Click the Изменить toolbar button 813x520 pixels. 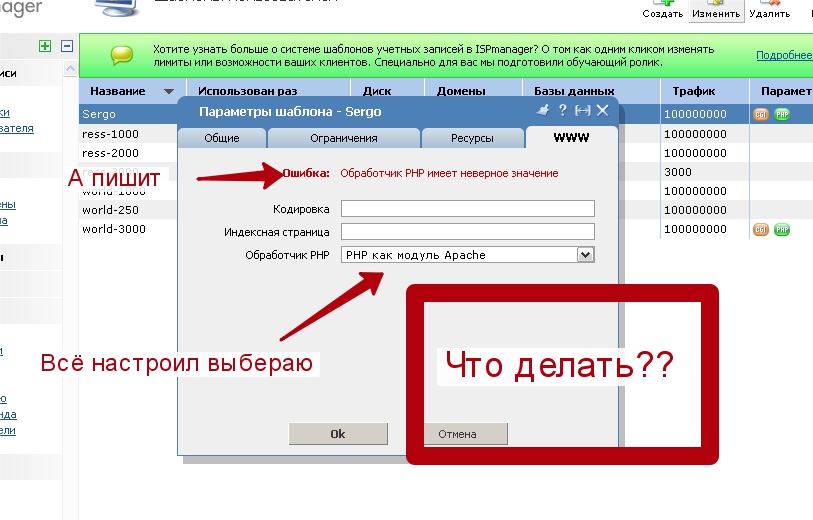pos(716,10)
